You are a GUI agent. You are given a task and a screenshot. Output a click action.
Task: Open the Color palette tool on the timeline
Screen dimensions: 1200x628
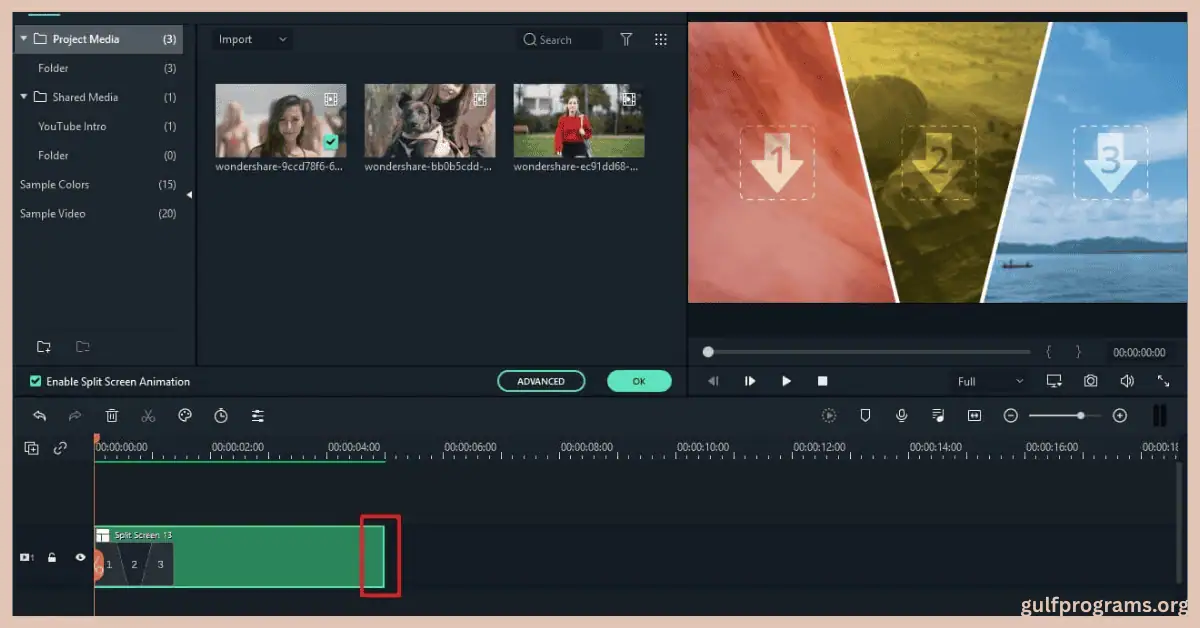(184, 415)
